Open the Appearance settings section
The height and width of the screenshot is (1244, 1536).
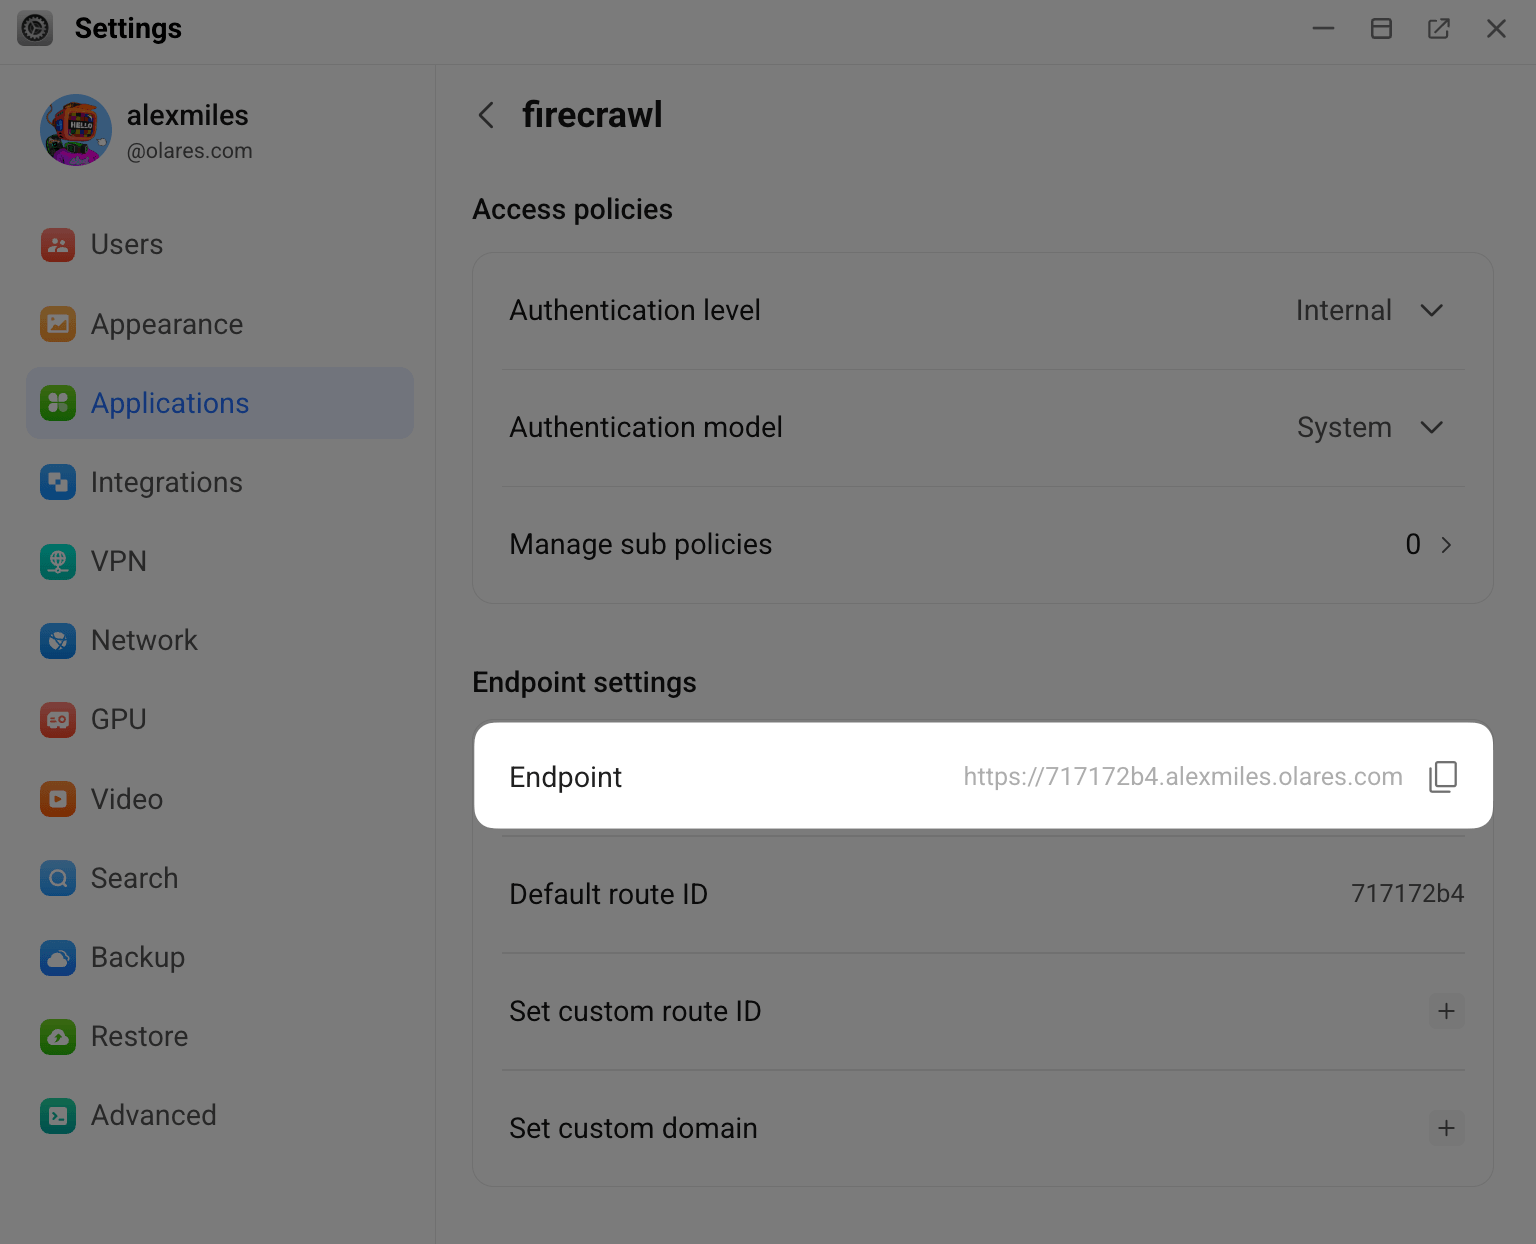220,324
